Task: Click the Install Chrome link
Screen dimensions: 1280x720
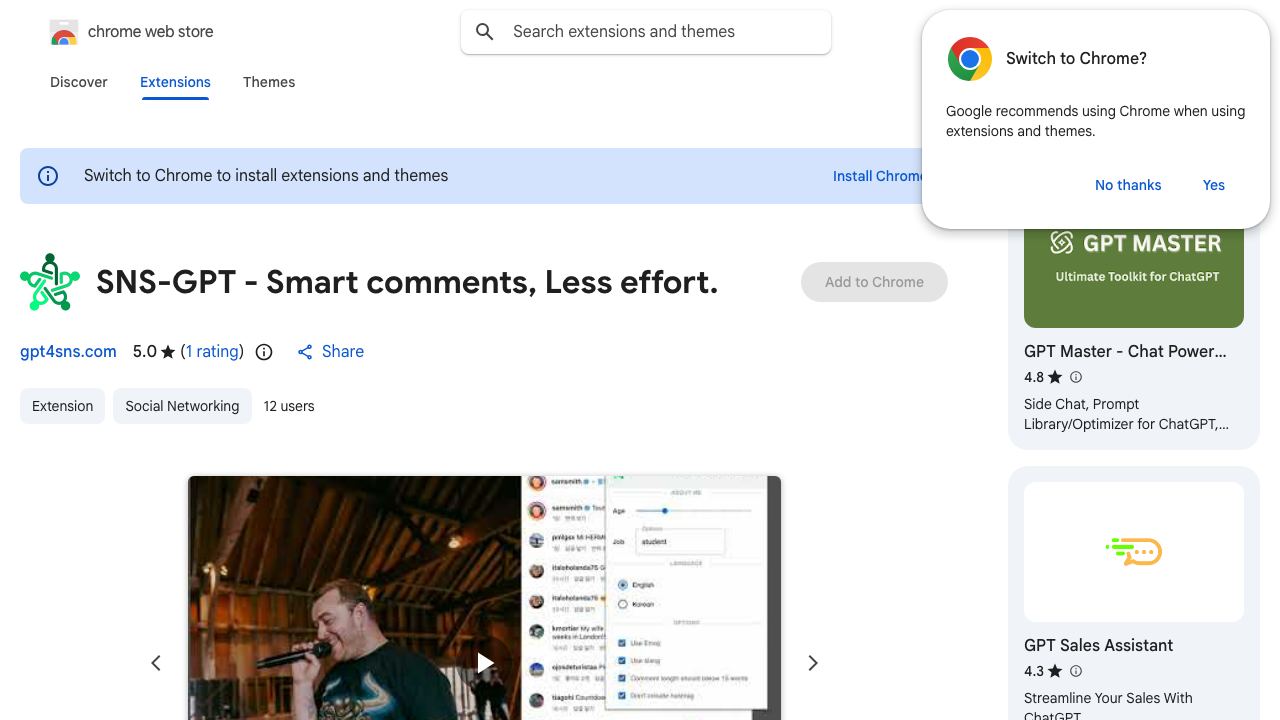Action: pos(878,176)
